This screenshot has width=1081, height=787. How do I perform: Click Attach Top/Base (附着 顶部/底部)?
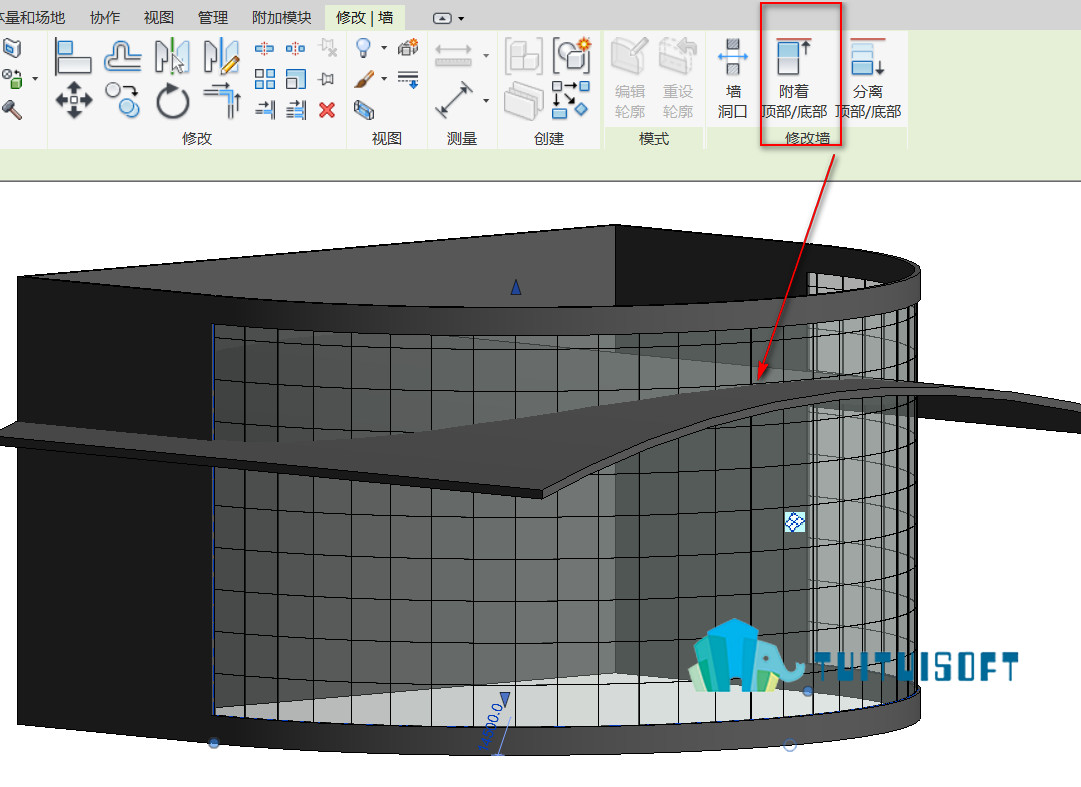click(x=794, y=78)
